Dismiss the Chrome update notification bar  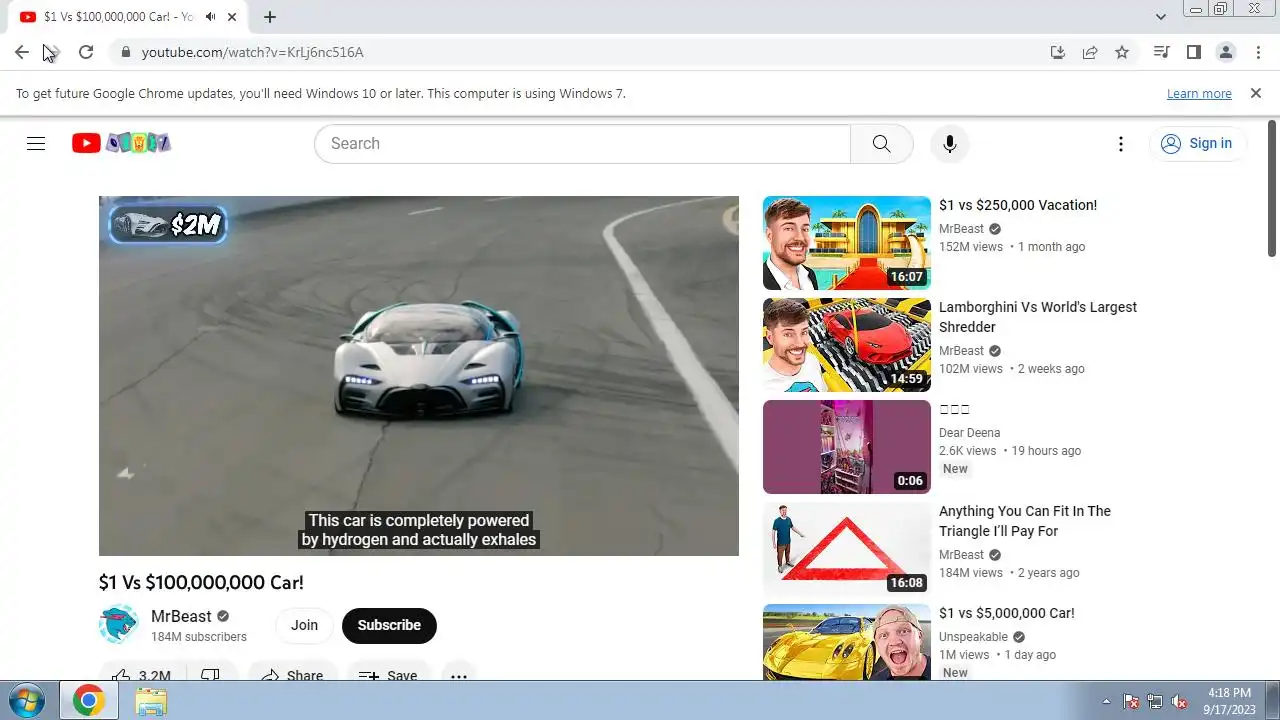point(1256,93)
